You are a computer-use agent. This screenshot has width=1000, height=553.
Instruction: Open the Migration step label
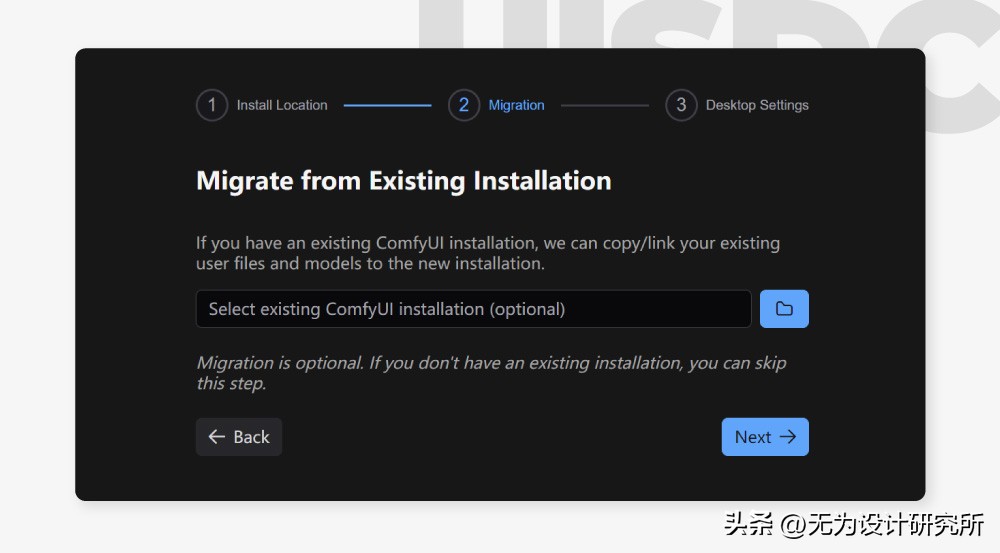click(517, 105)
